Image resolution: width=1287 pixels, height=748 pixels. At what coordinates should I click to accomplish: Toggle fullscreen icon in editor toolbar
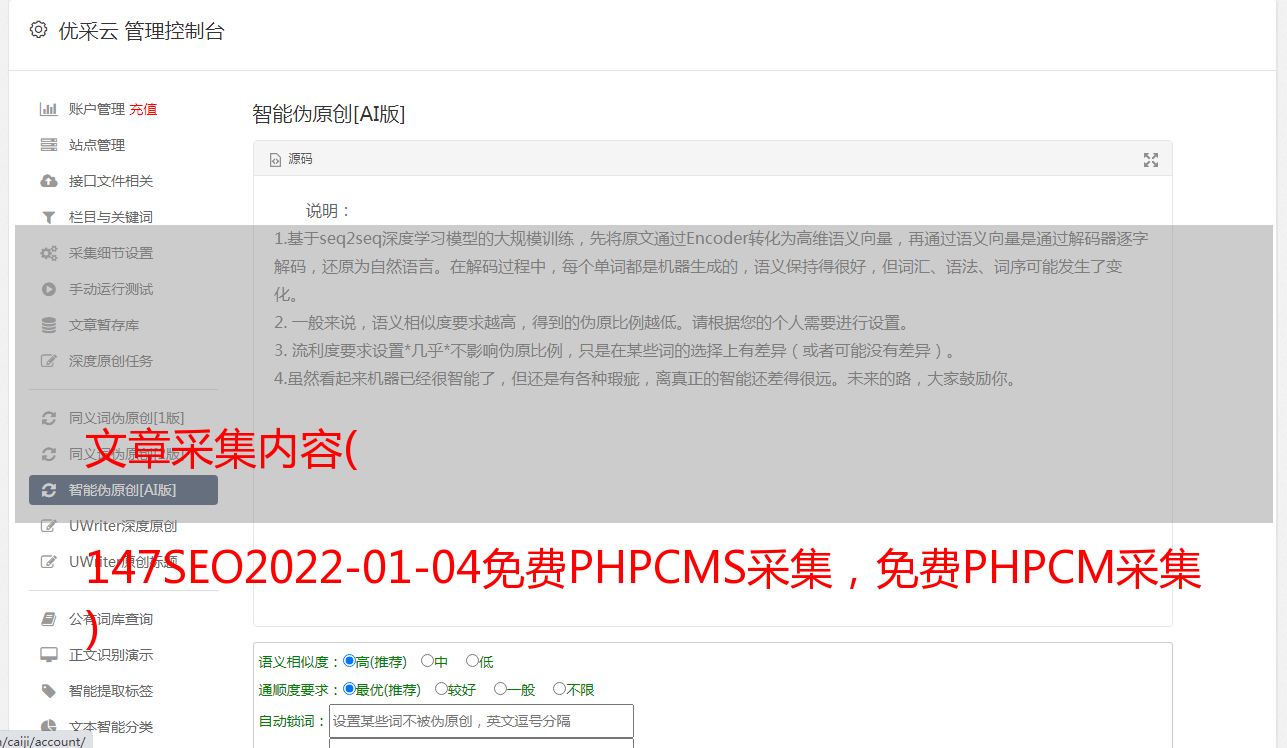coord(1151,160)
